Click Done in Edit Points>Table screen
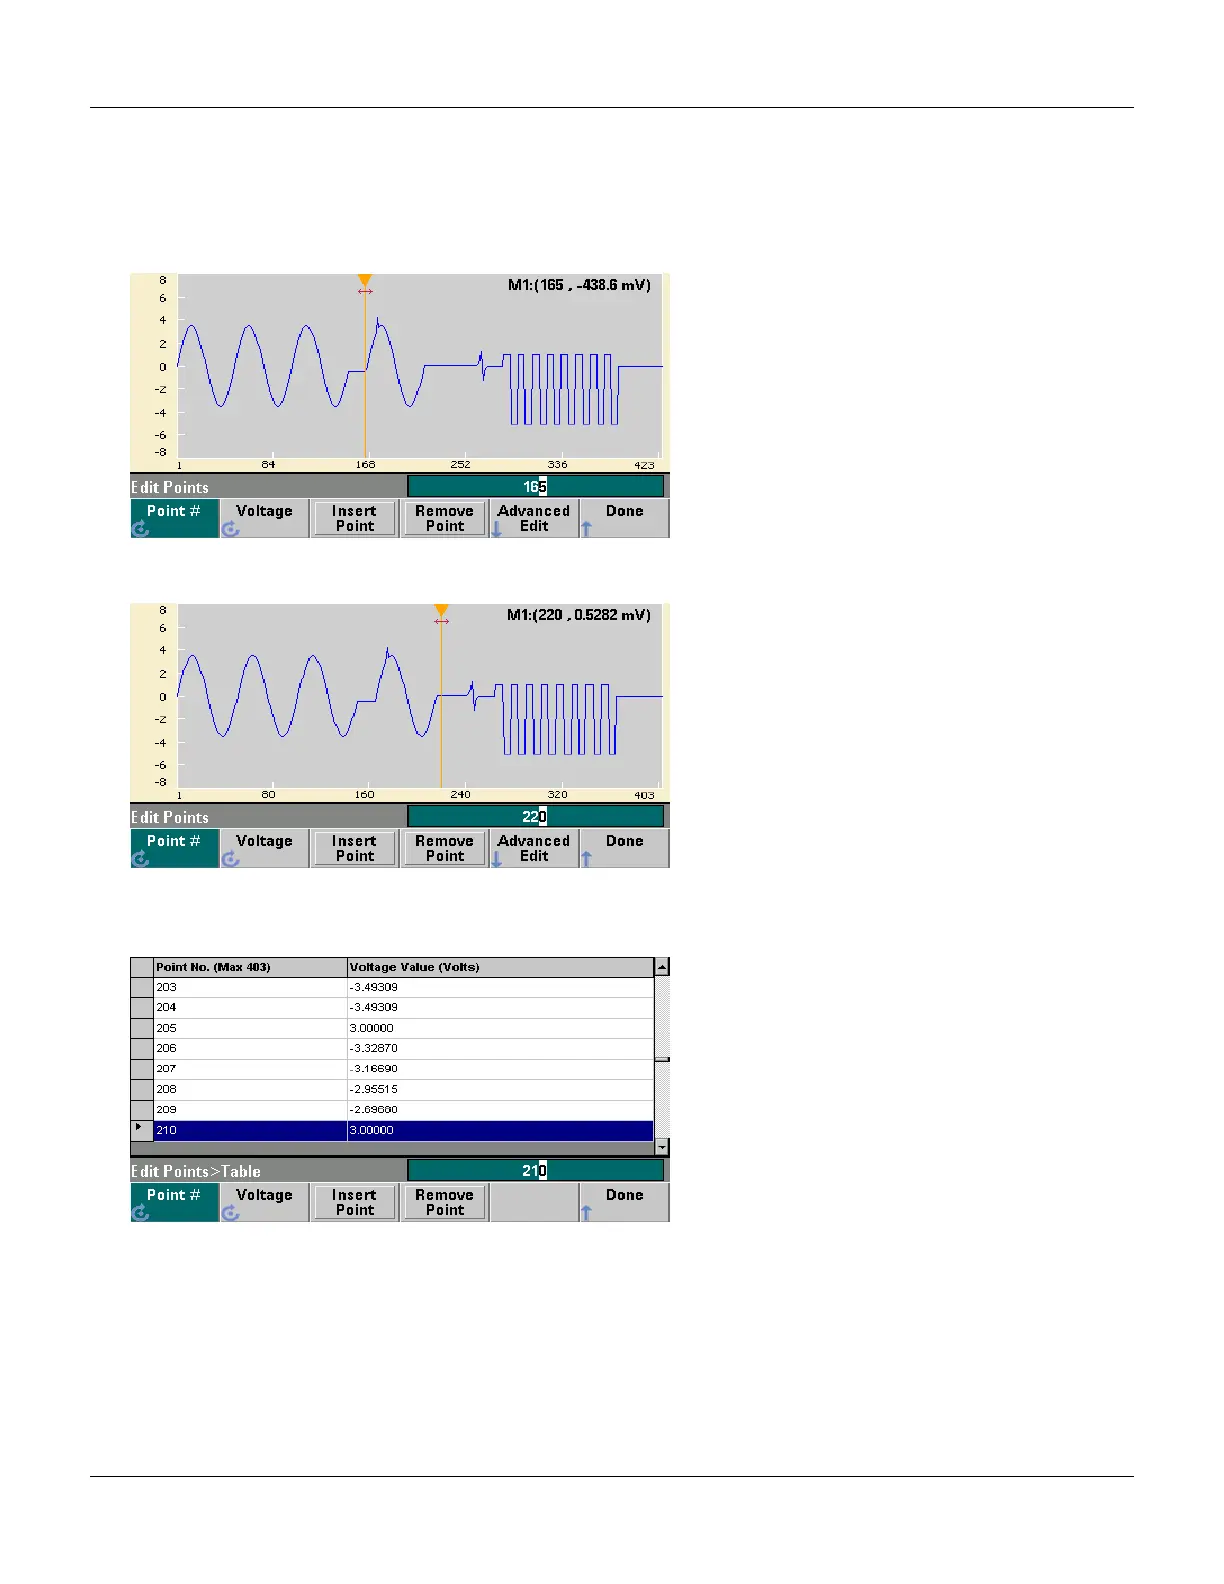The height and width of the screenshot is (1584, 1224). click(x=624, y=1202)
